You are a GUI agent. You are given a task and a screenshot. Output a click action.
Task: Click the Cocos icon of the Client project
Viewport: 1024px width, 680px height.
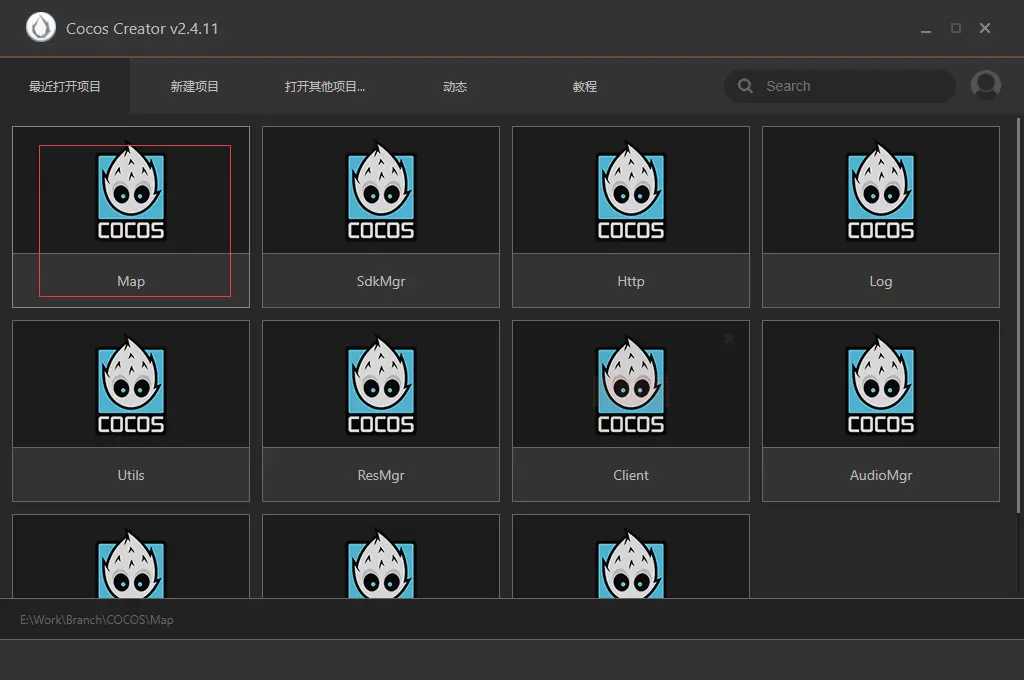631,385
